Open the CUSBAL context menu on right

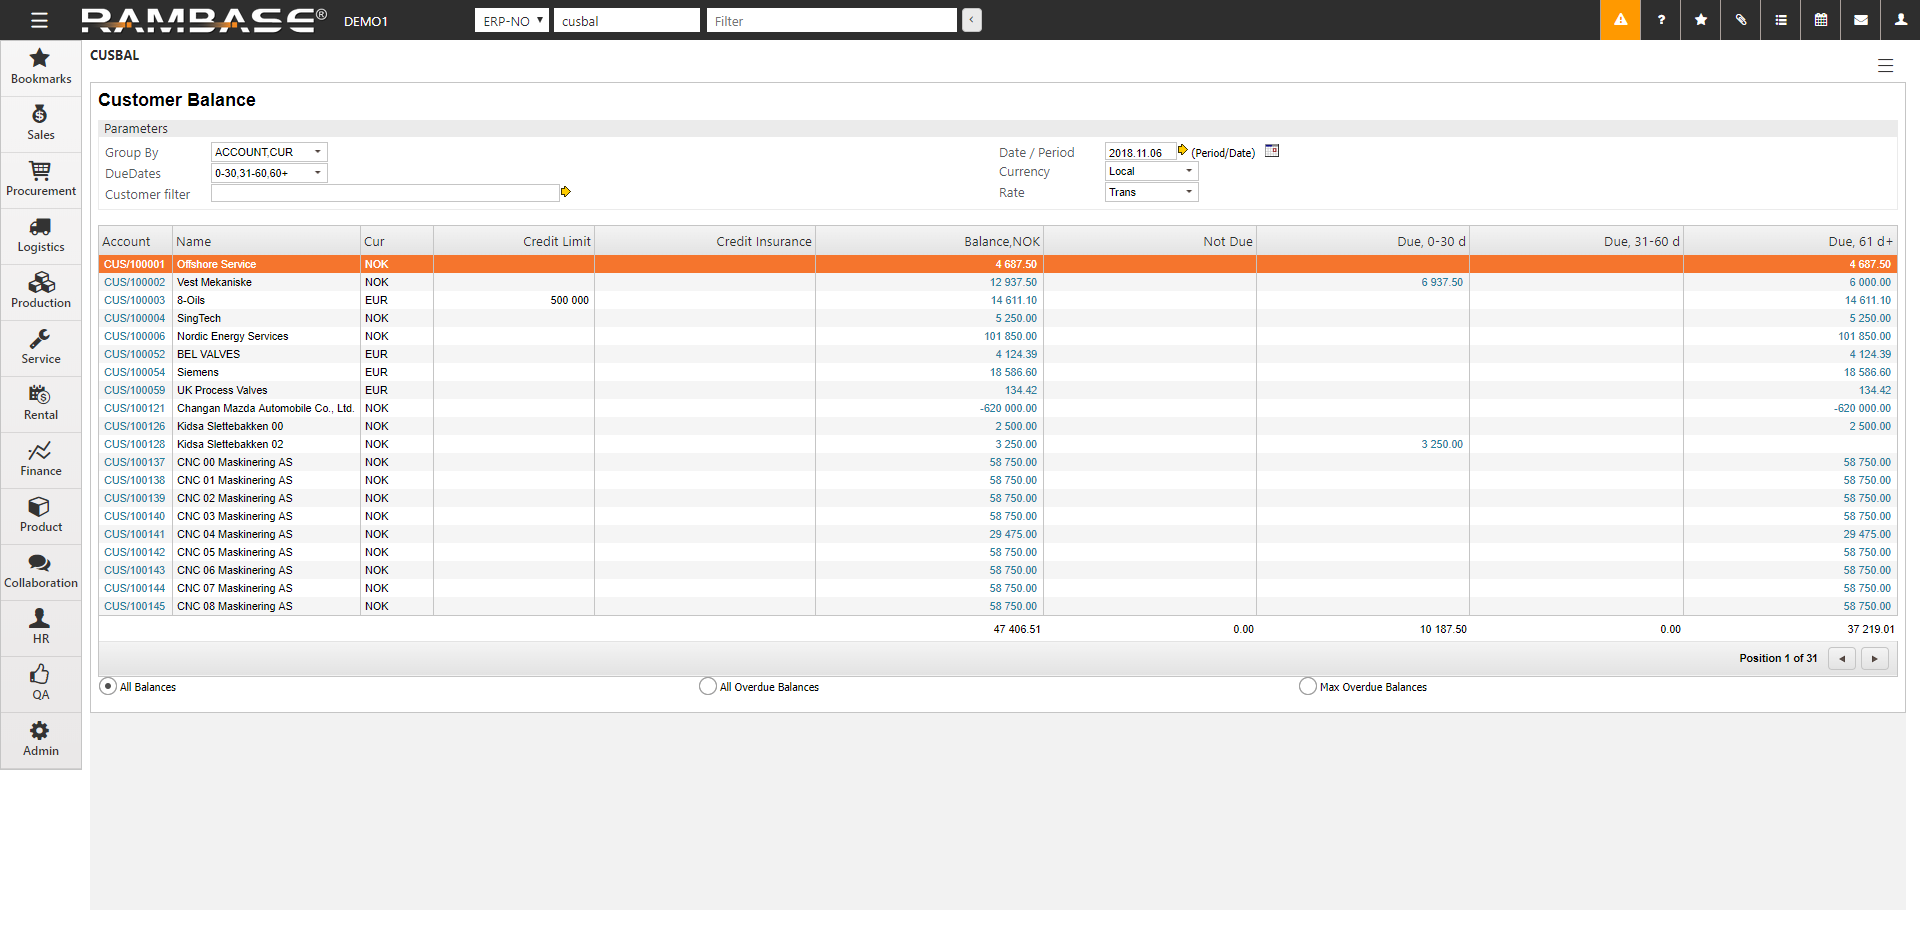pyautogui.click(x=1885, y=66)
